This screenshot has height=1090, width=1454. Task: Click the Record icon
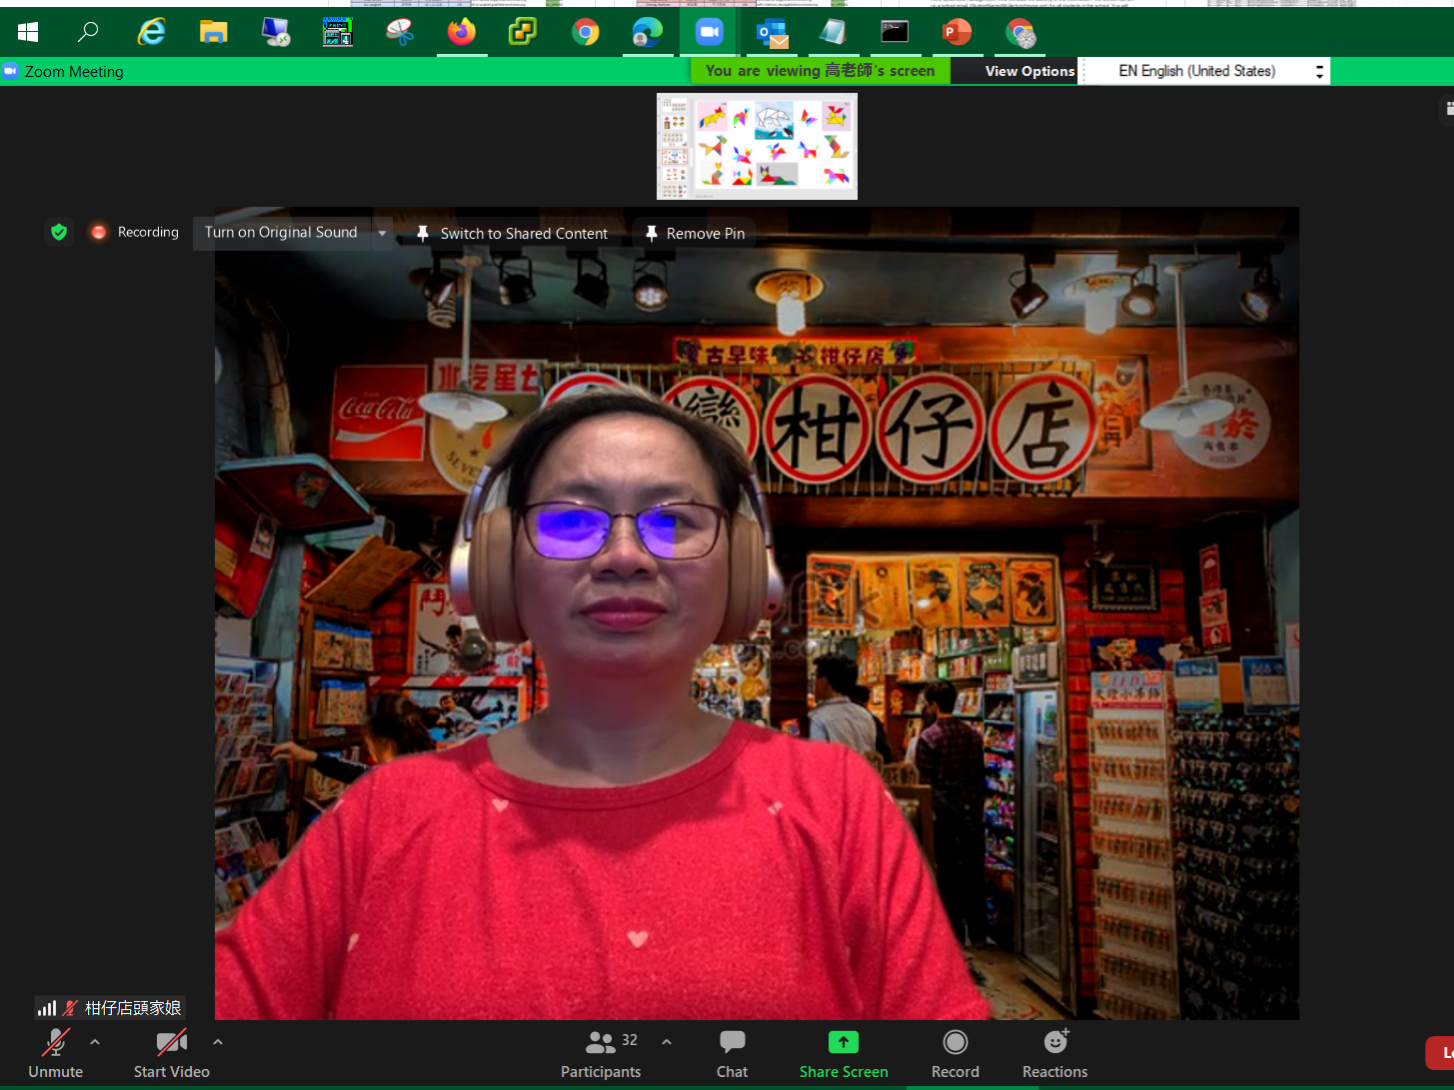pyautogui.click(x=955, y=1043)
